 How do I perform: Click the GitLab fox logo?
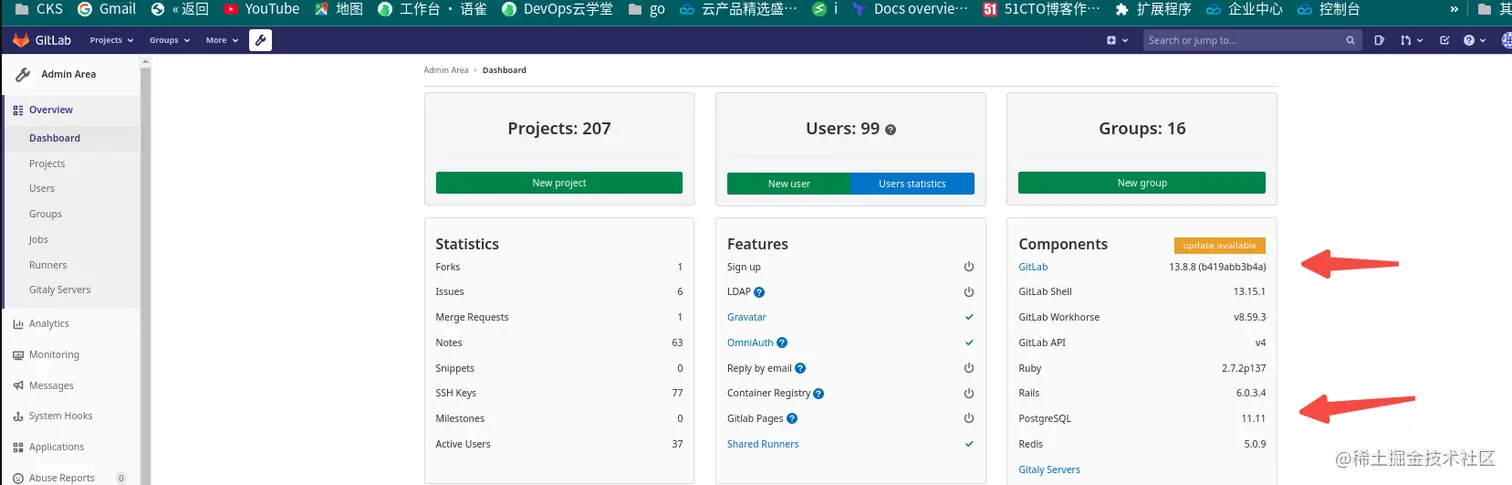(x=21, y=40)
